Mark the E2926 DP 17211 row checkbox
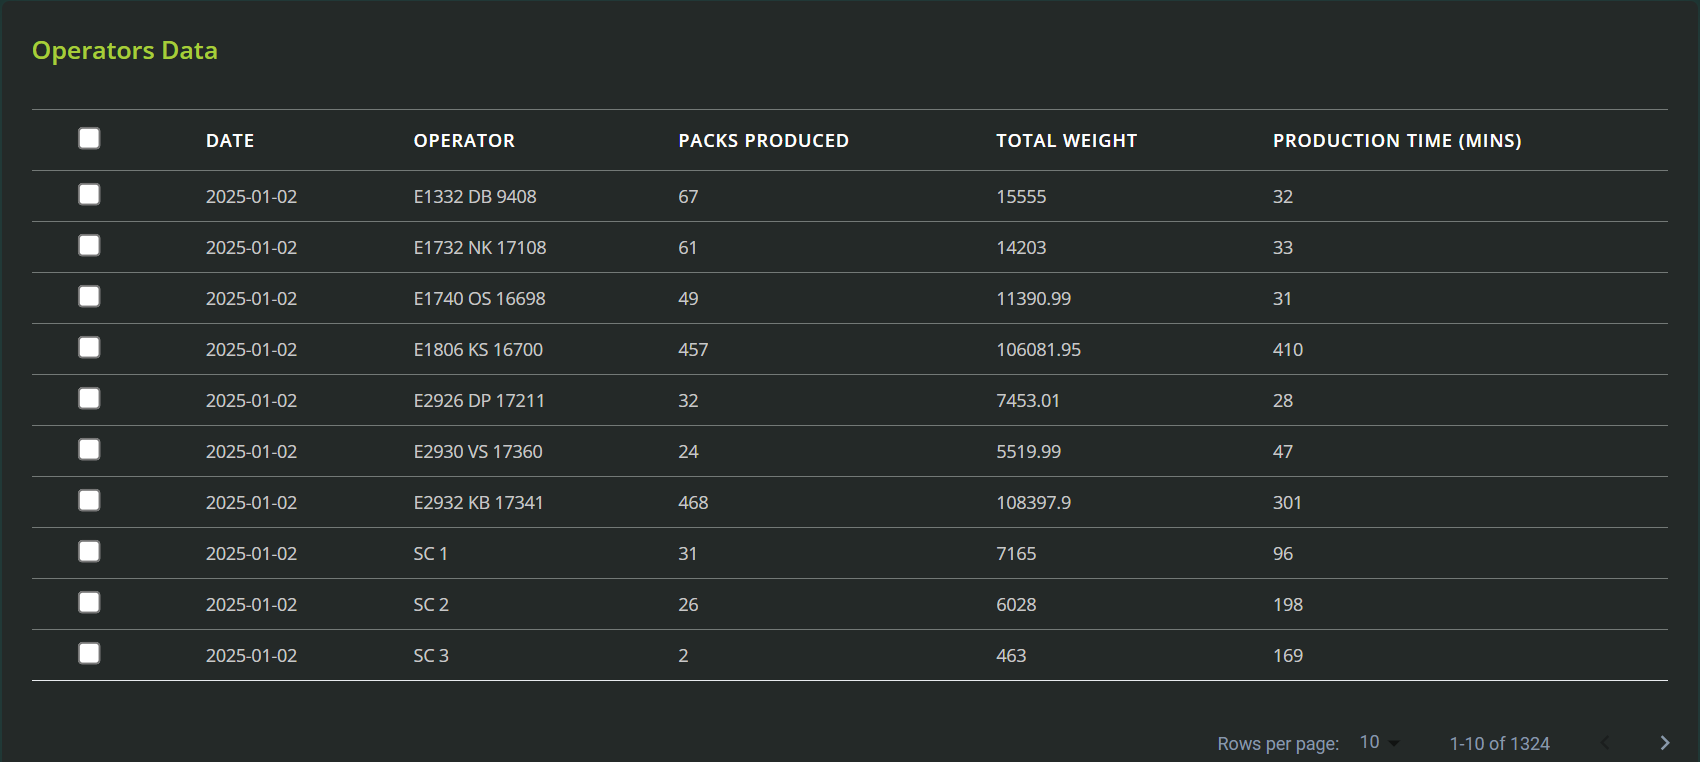Viewport: 1700px width, 762px height. tap(89, 399)
